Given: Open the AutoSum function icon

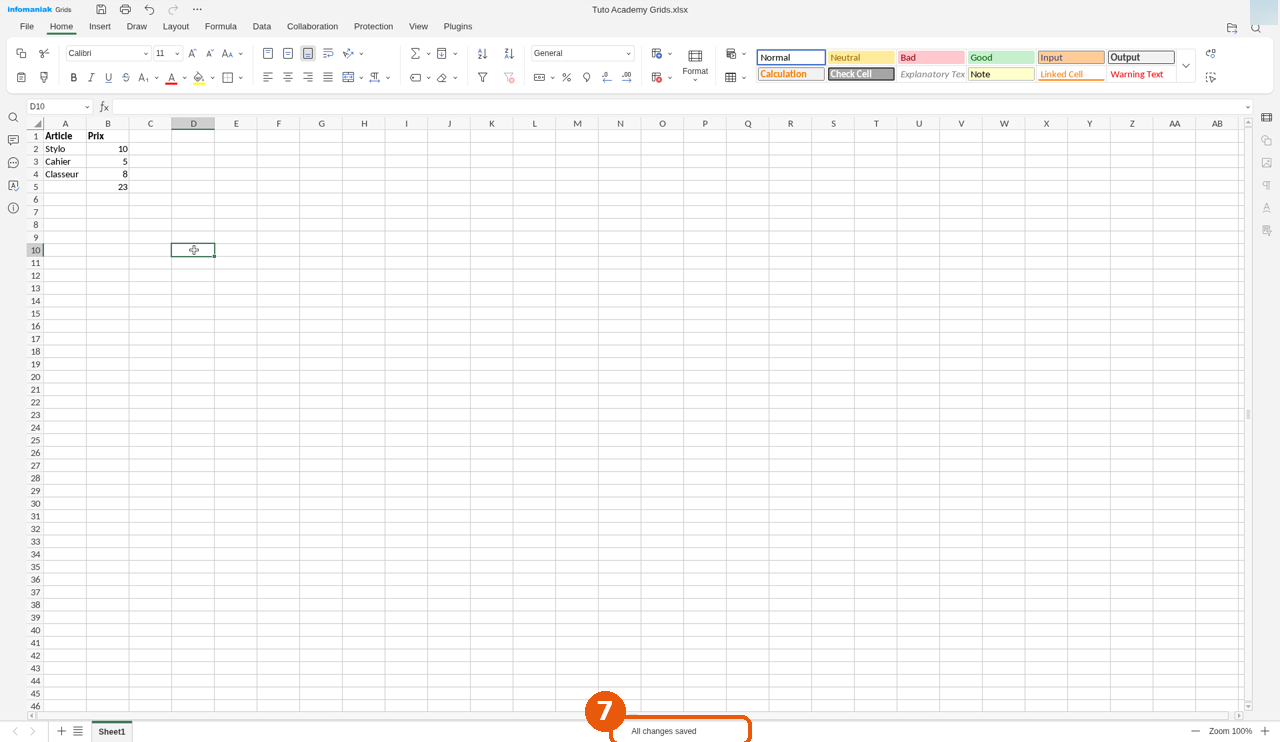Looking at the screenshot, I should point(416,53).
